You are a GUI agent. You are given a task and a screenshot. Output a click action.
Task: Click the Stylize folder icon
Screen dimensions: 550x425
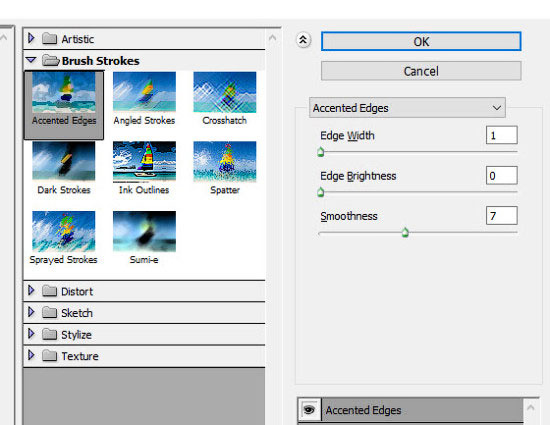[x=49, y=334]
